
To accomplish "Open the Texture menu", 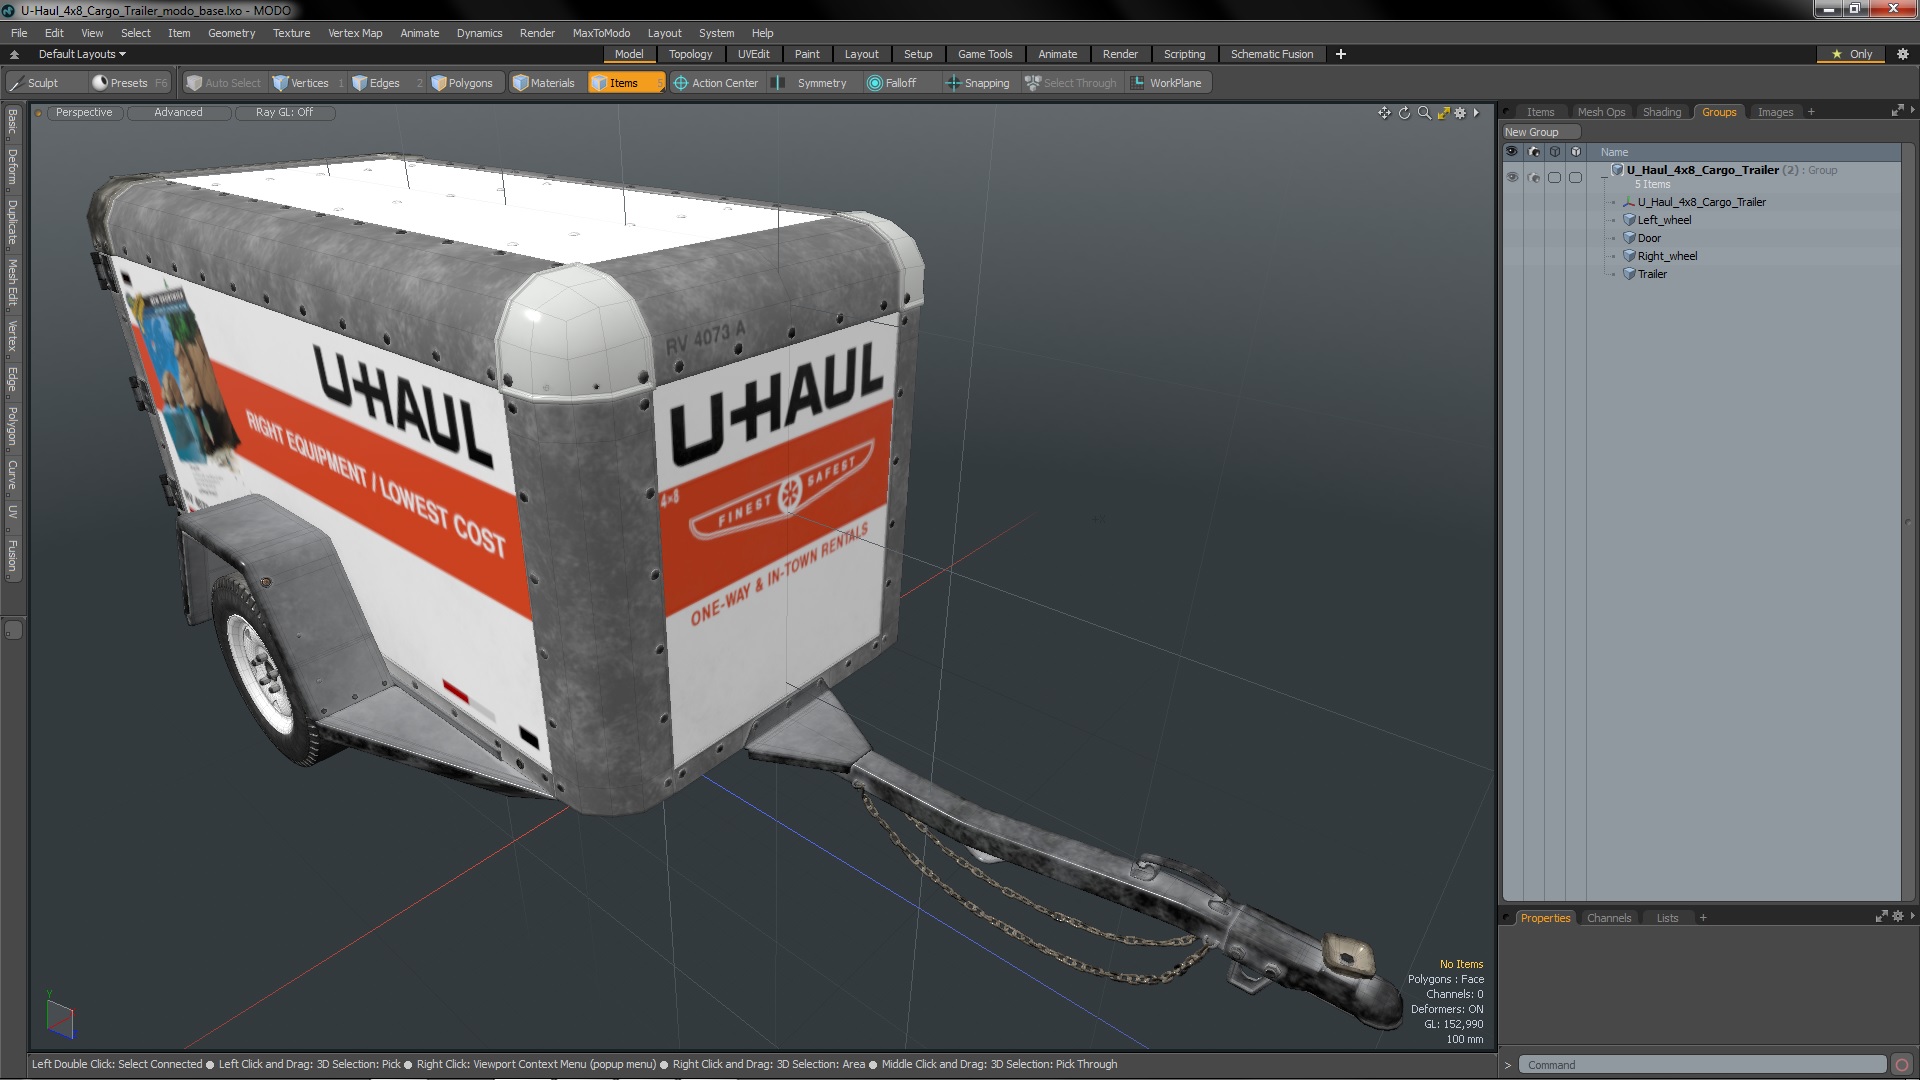I will click(x=291, y=33).
